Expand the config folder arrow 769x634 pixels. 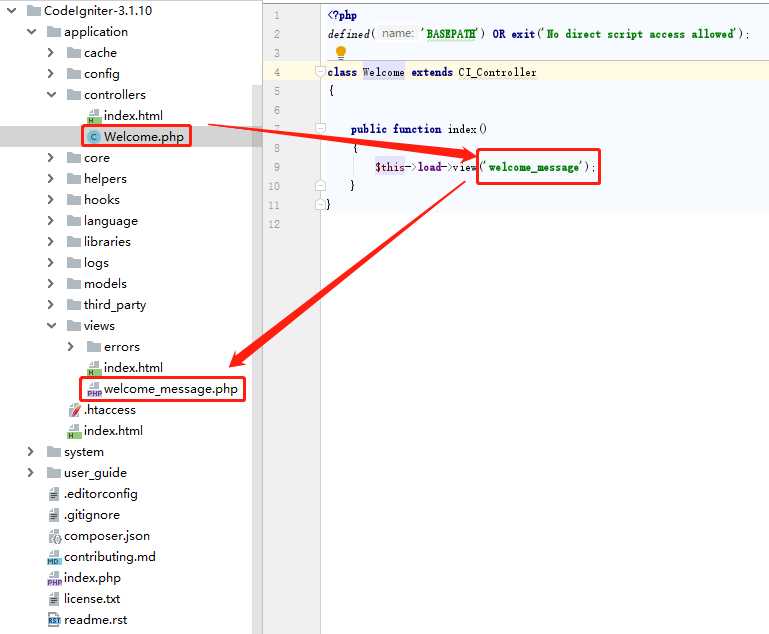51,74
